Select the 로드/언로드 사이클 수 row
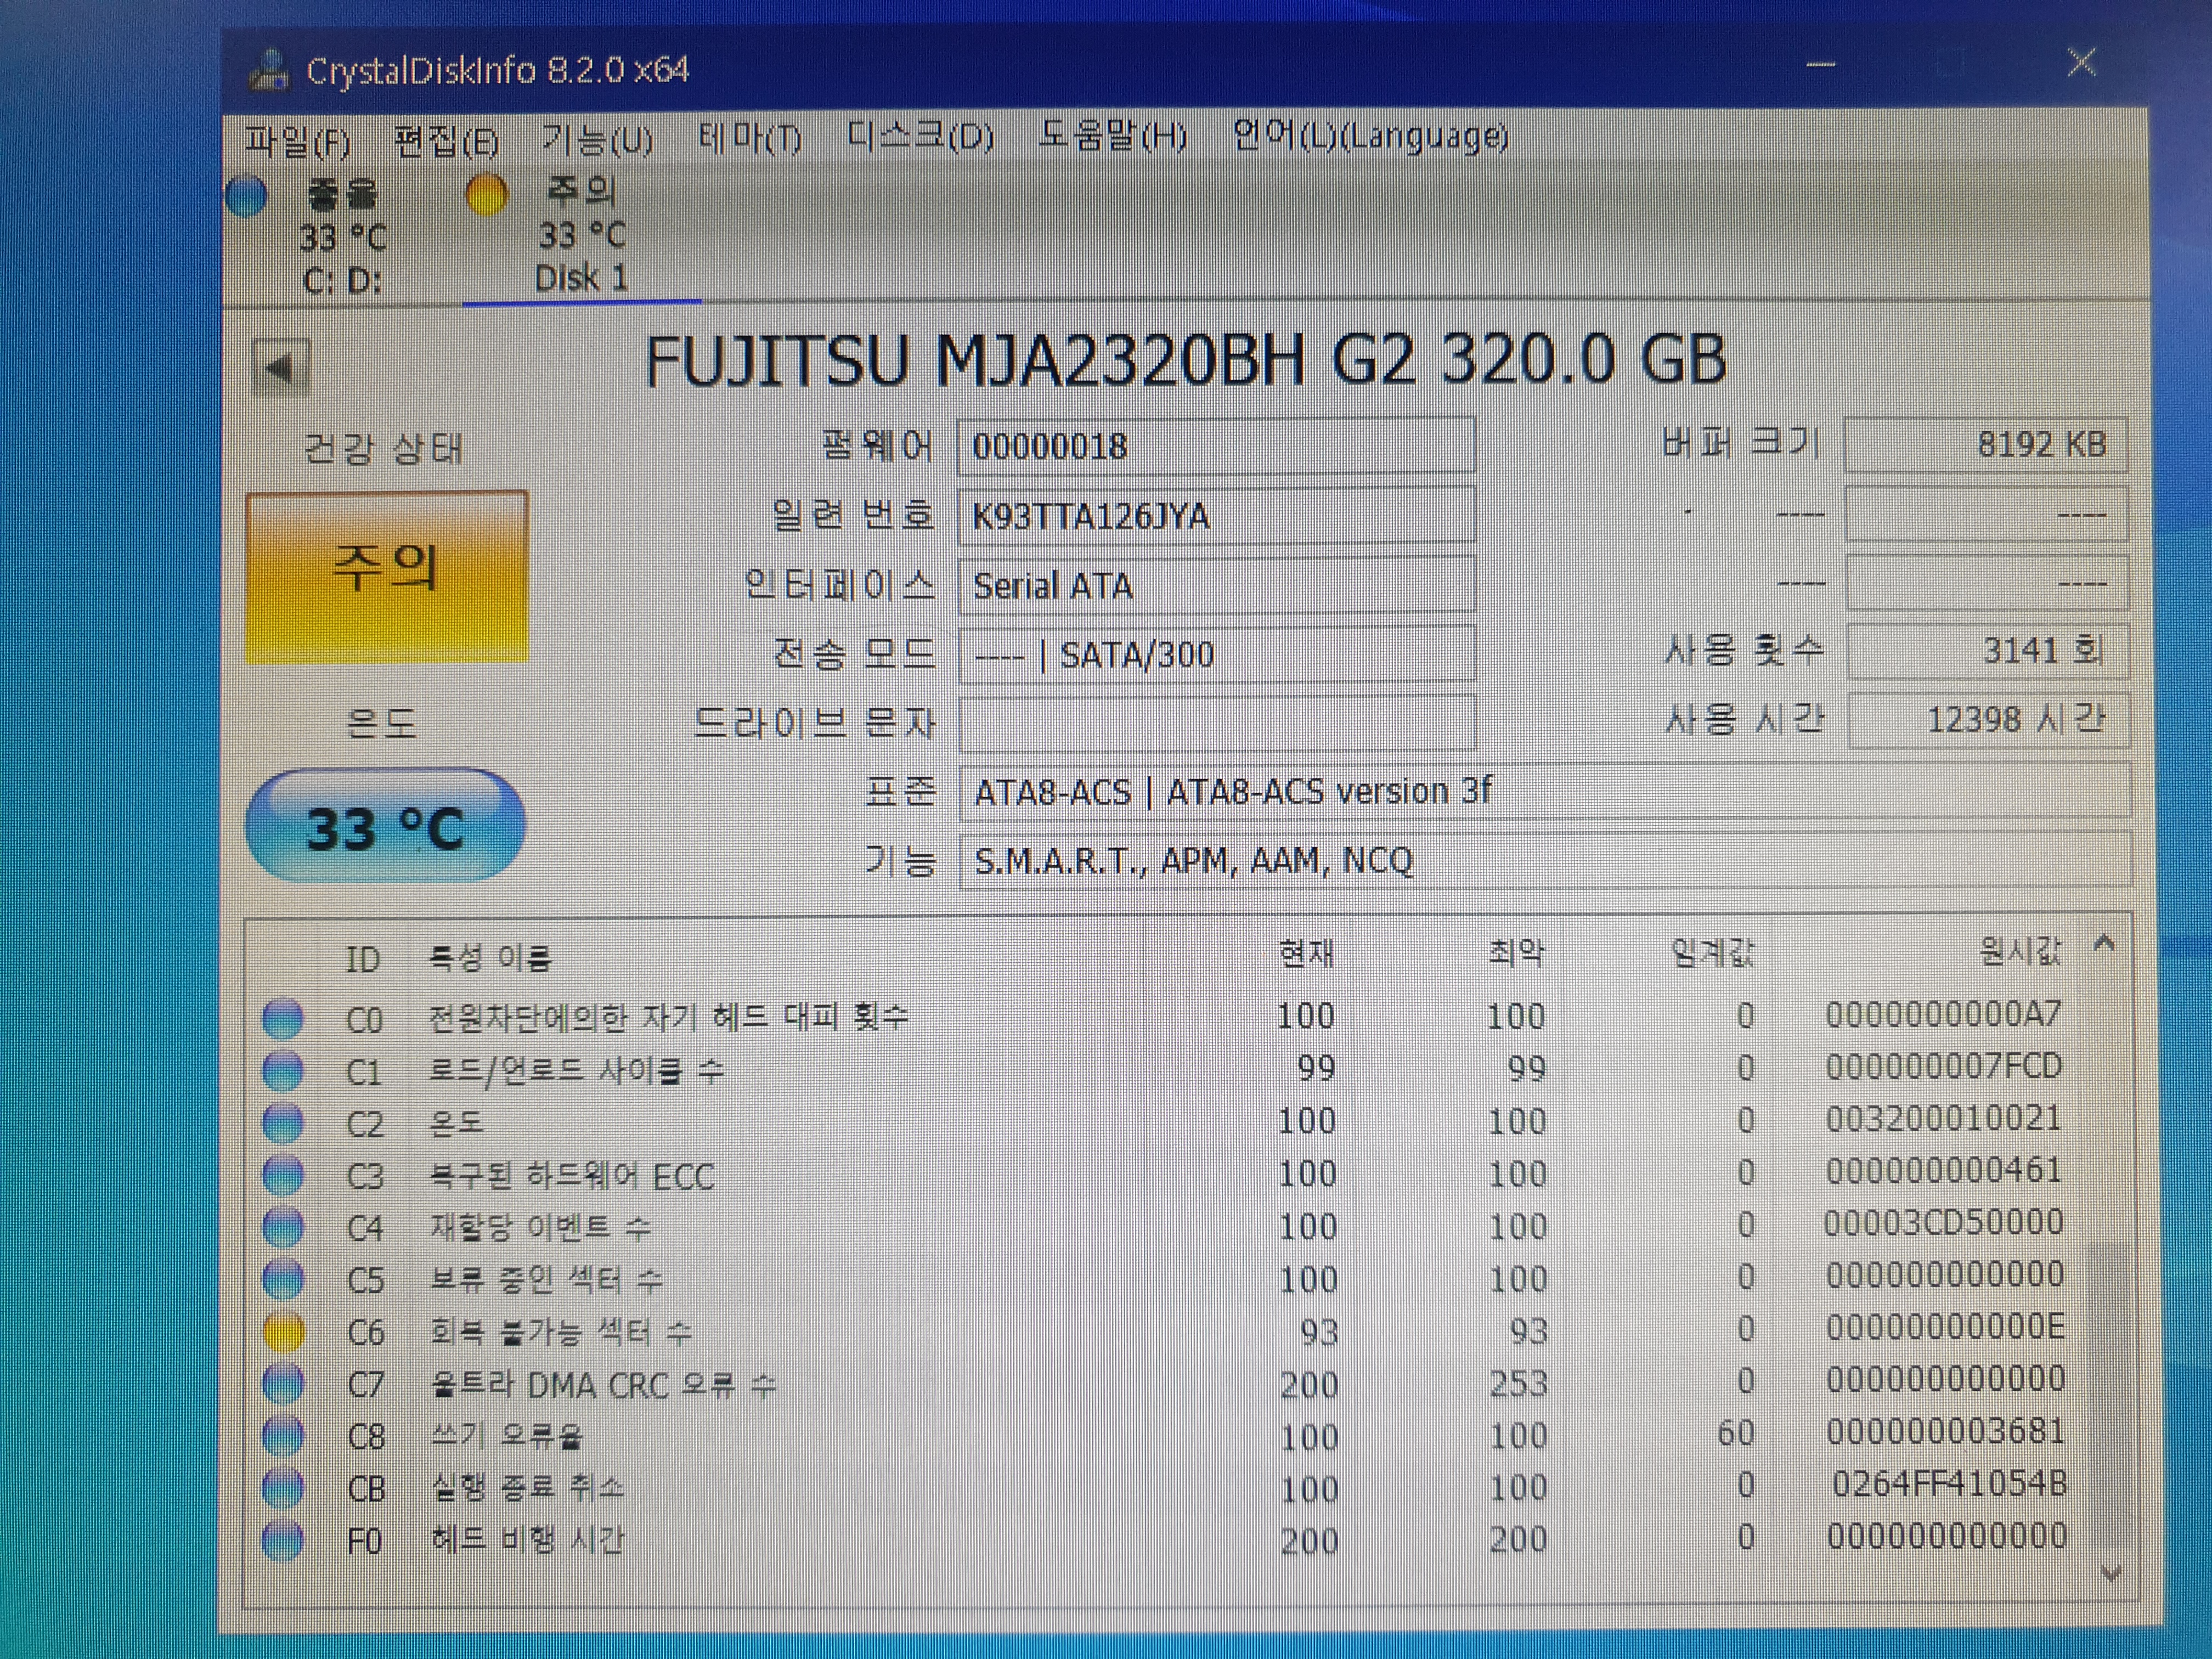Image resolution: width=2212 pixels, height=1659 pixels. point(1165,1069)
